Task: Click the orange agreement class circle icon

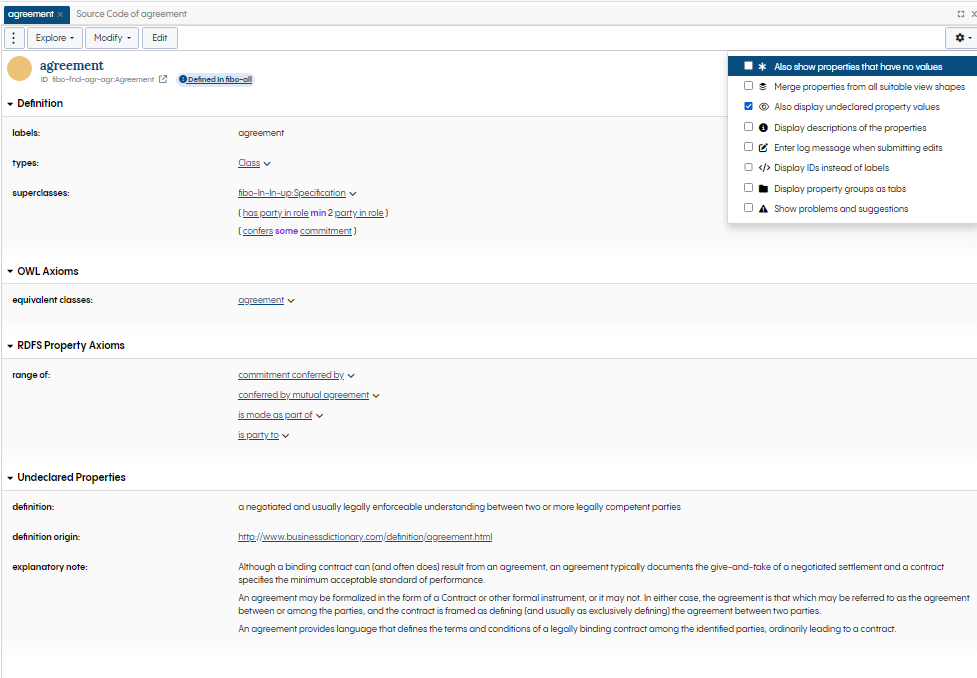Action: click(20, 70)
